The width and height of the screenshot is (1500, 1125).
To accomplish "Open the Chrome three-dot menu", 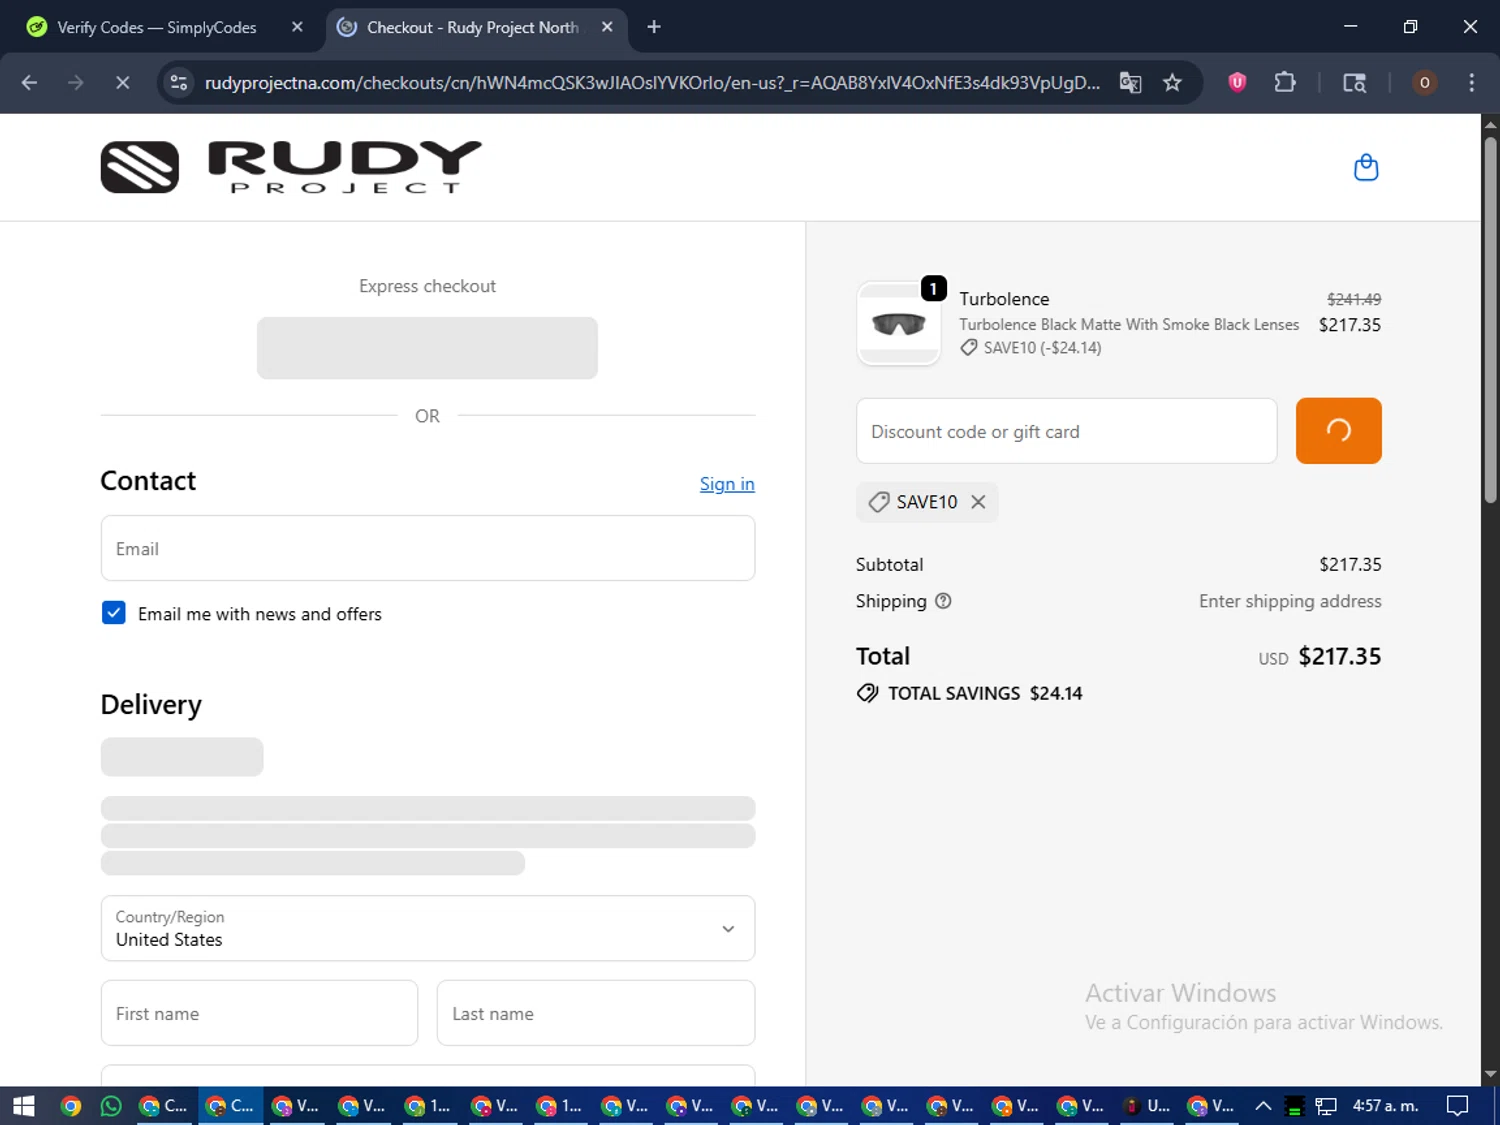I will [x=1471, y=83].
